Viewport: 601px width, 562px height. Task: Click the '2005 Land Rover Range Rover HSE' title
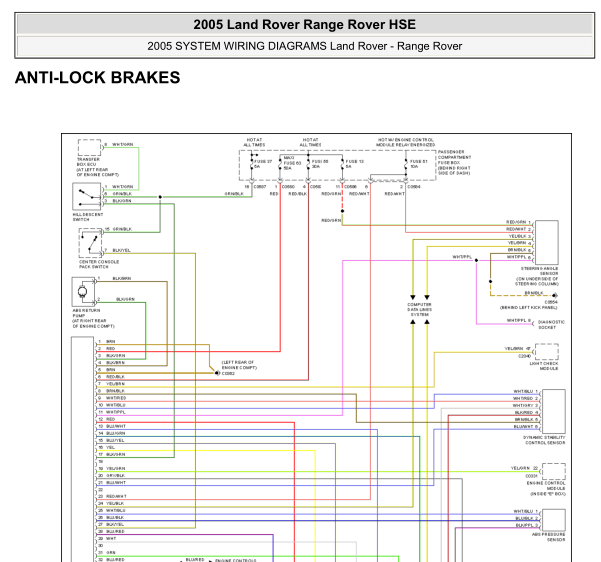click(x=304, y=25)
